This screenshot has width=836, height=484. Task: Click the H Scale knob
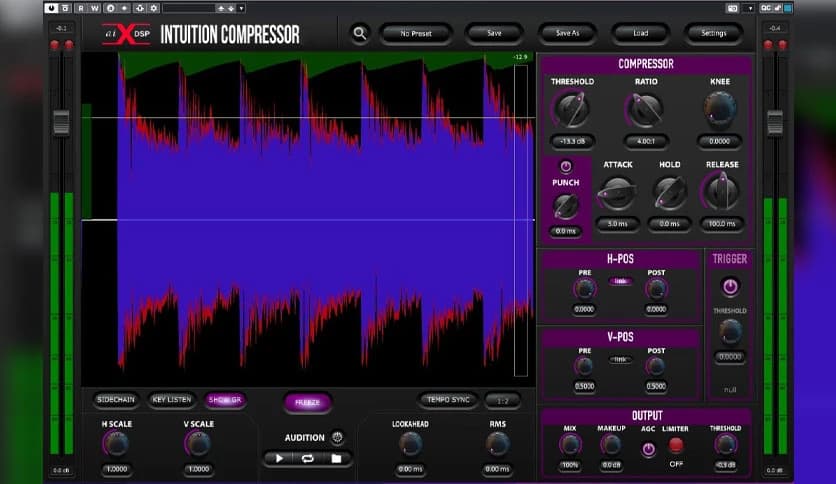[x=116, y=444]
